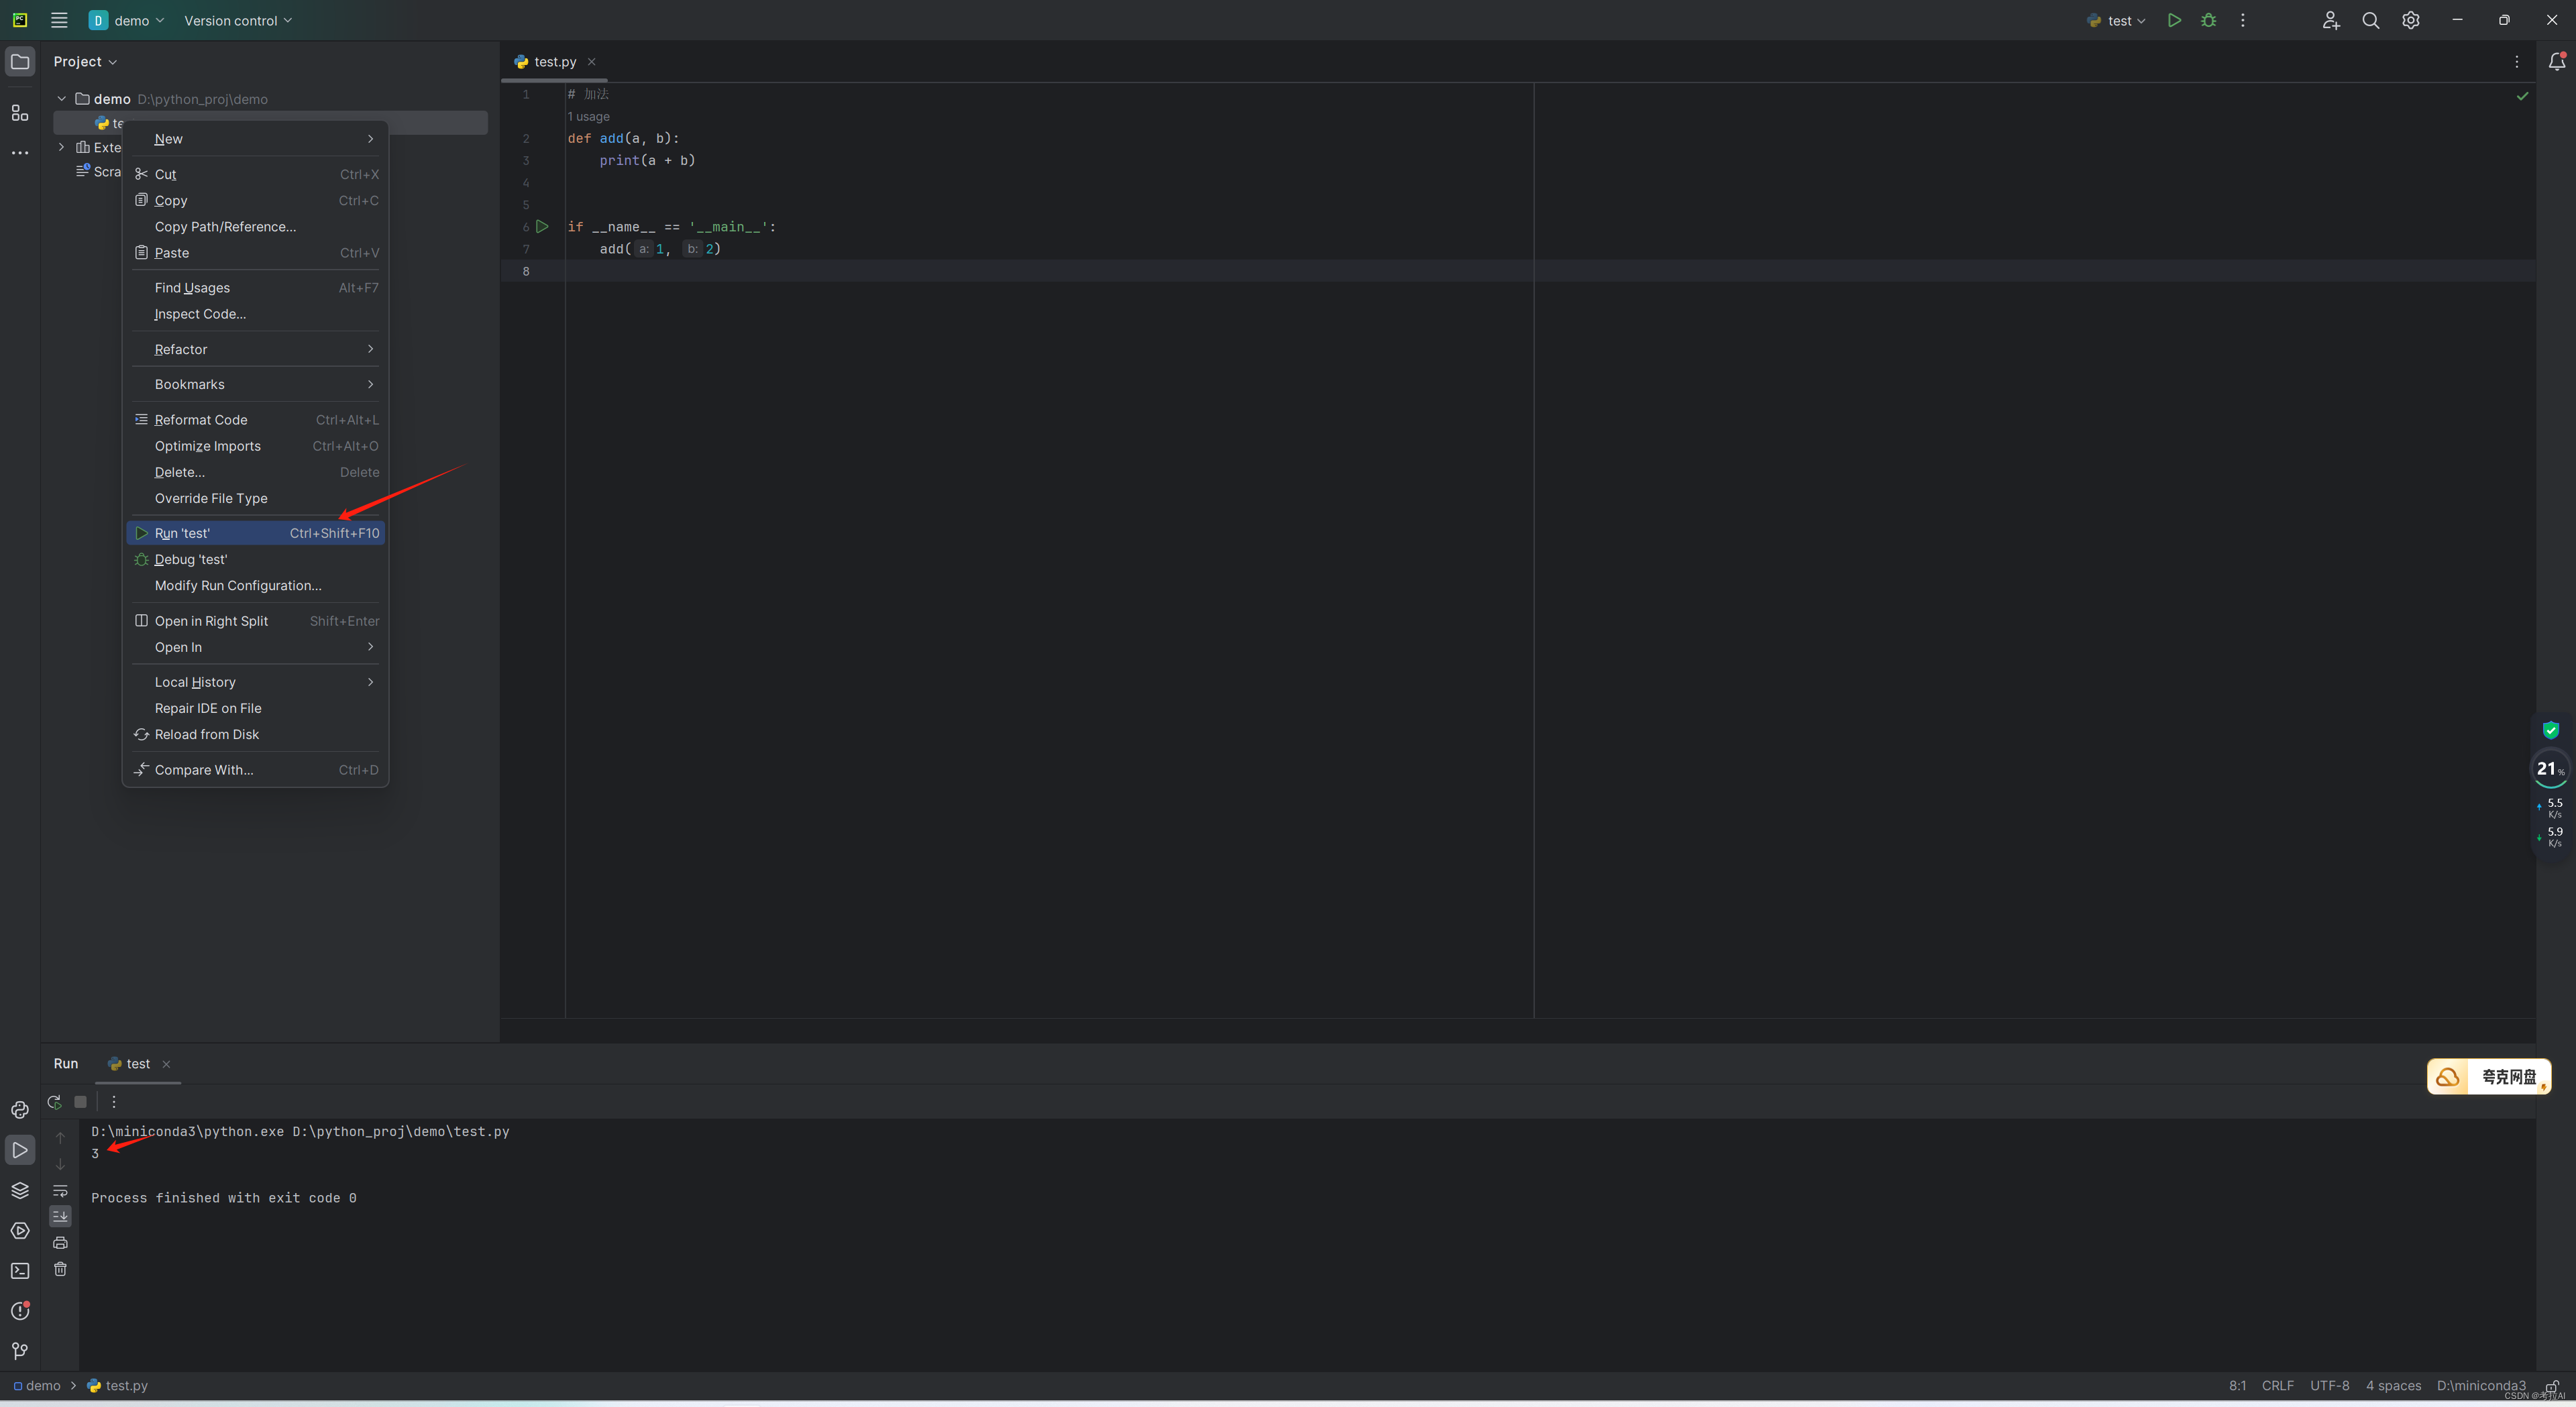Show notifications bell
The height and width of the screenshot is (1407, 2576).
click(x=2557, y=61)
